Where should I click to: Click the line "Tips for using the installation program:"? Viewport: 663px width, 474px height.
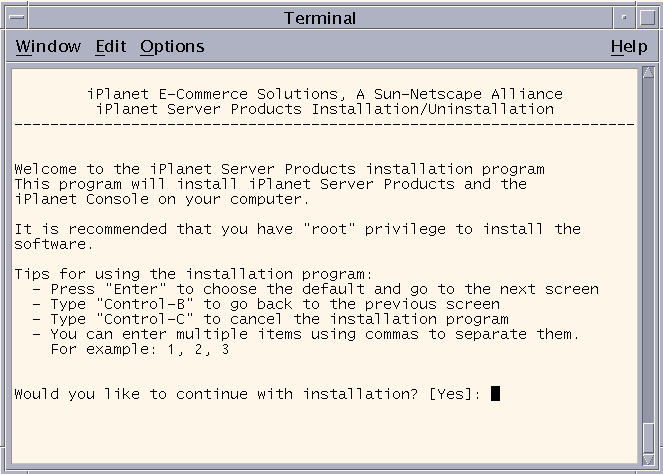[x=193, y=274]
